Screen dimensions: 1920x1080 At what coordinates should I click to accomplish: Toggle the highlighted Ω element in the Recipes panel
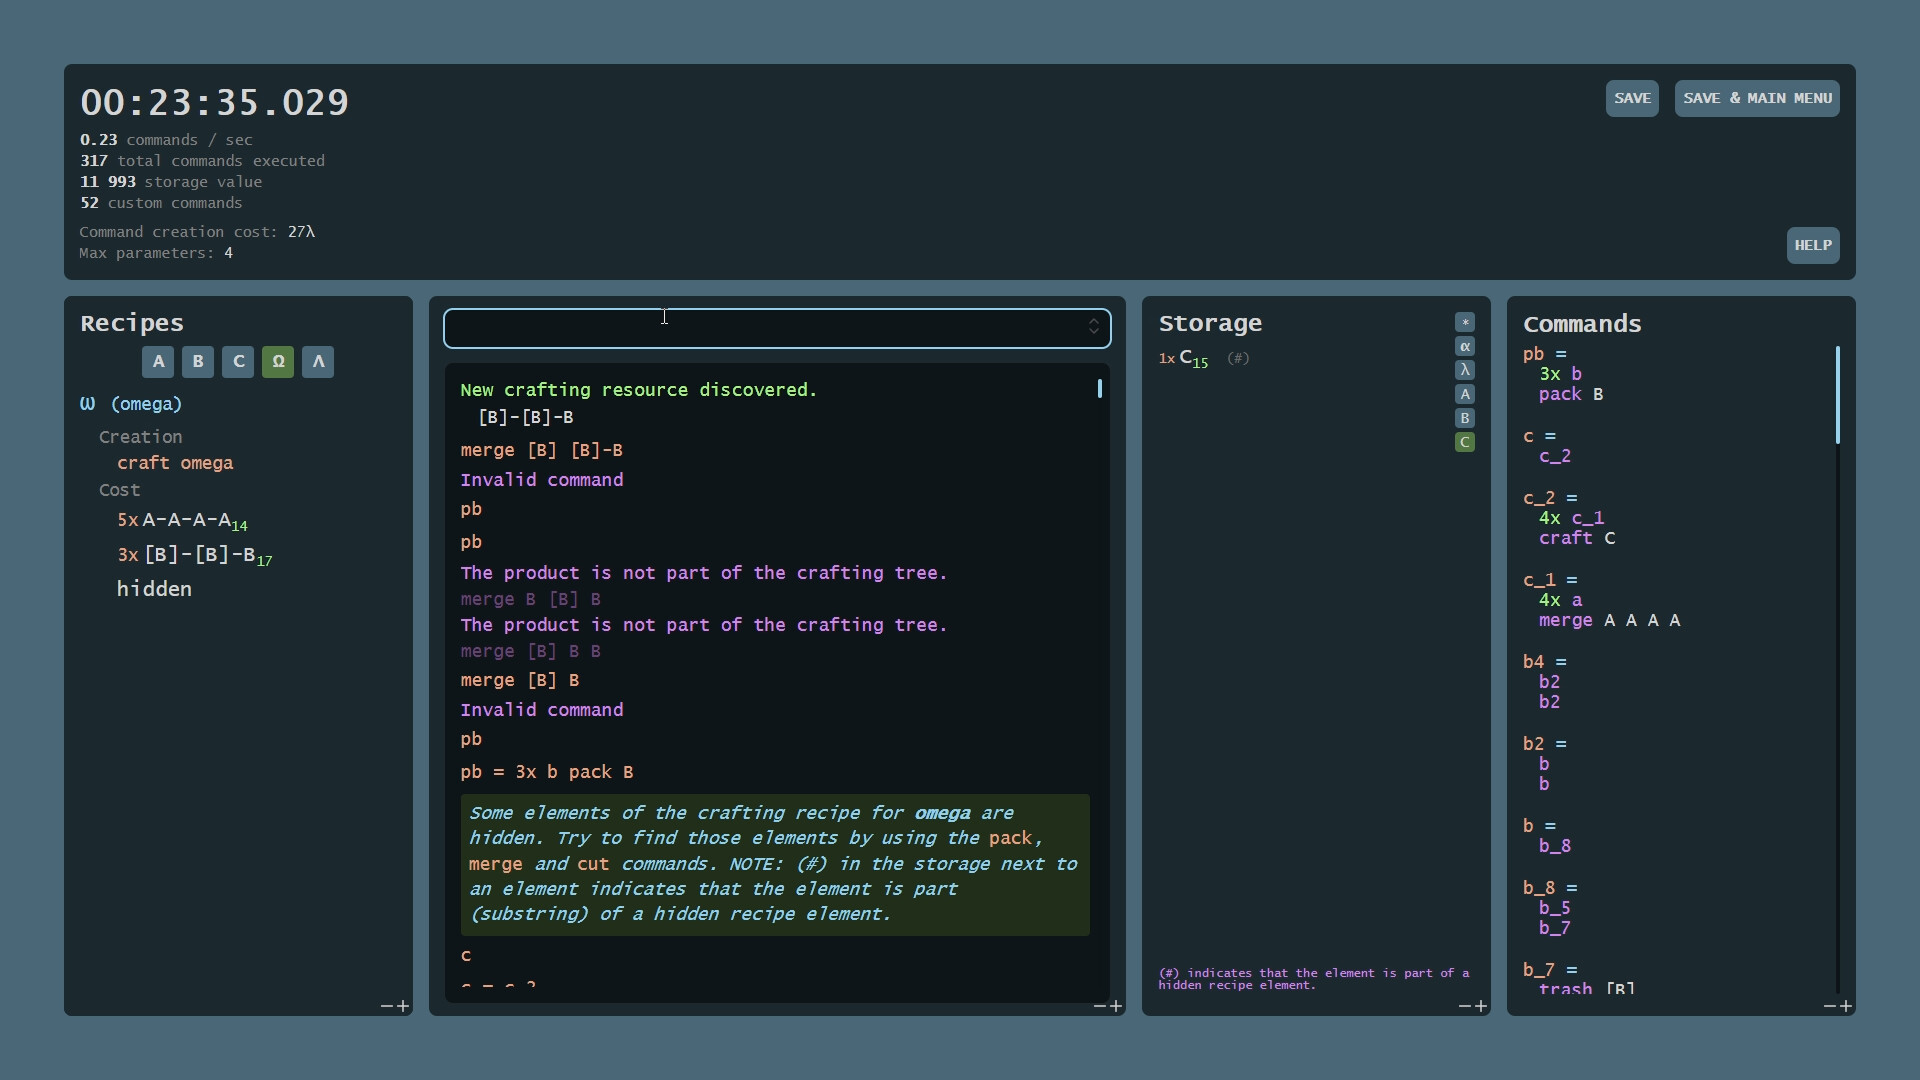point(277,362)
